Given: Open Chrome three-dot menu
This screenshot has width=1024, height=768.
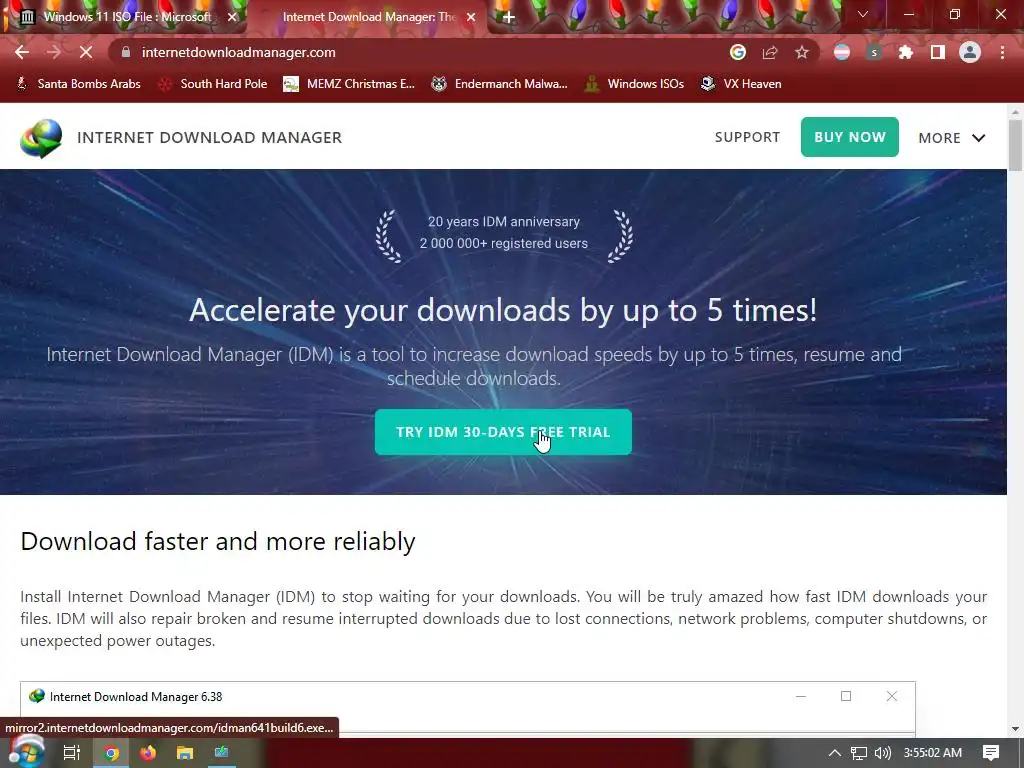Looking at the screenshot, I should [x=1002, y=52].
